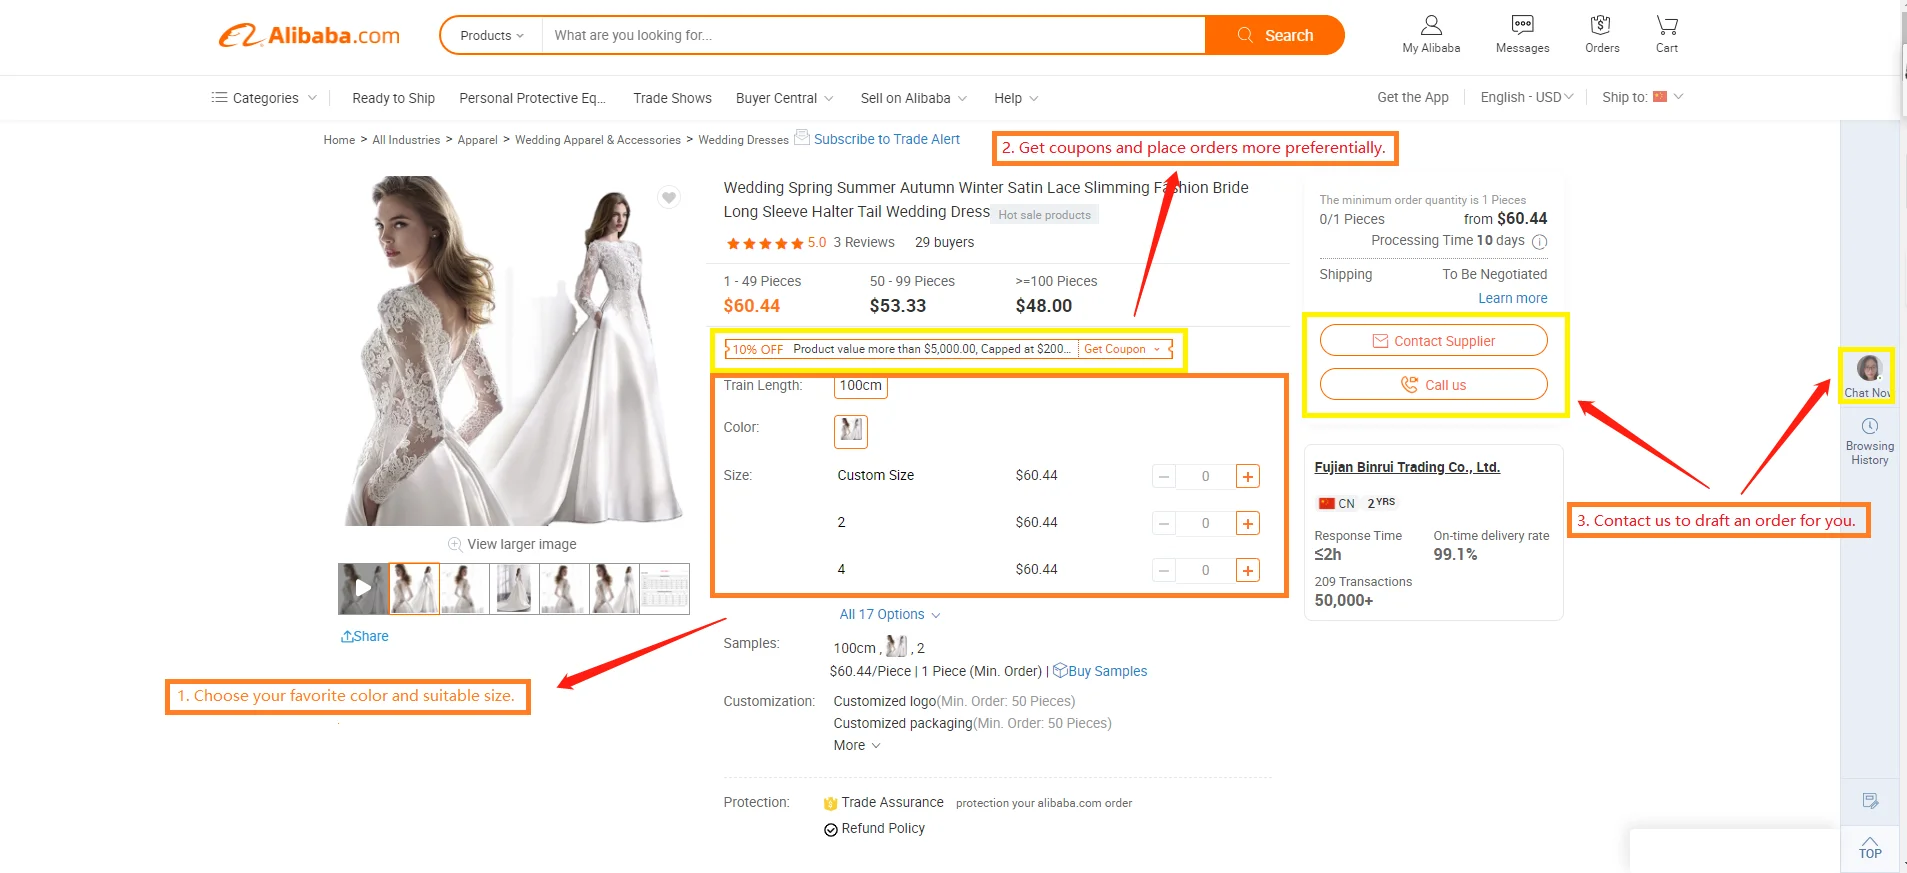1907x873 pixels.
Task: Expand the Sell on Alibaba menu
Action: [914, 98]
